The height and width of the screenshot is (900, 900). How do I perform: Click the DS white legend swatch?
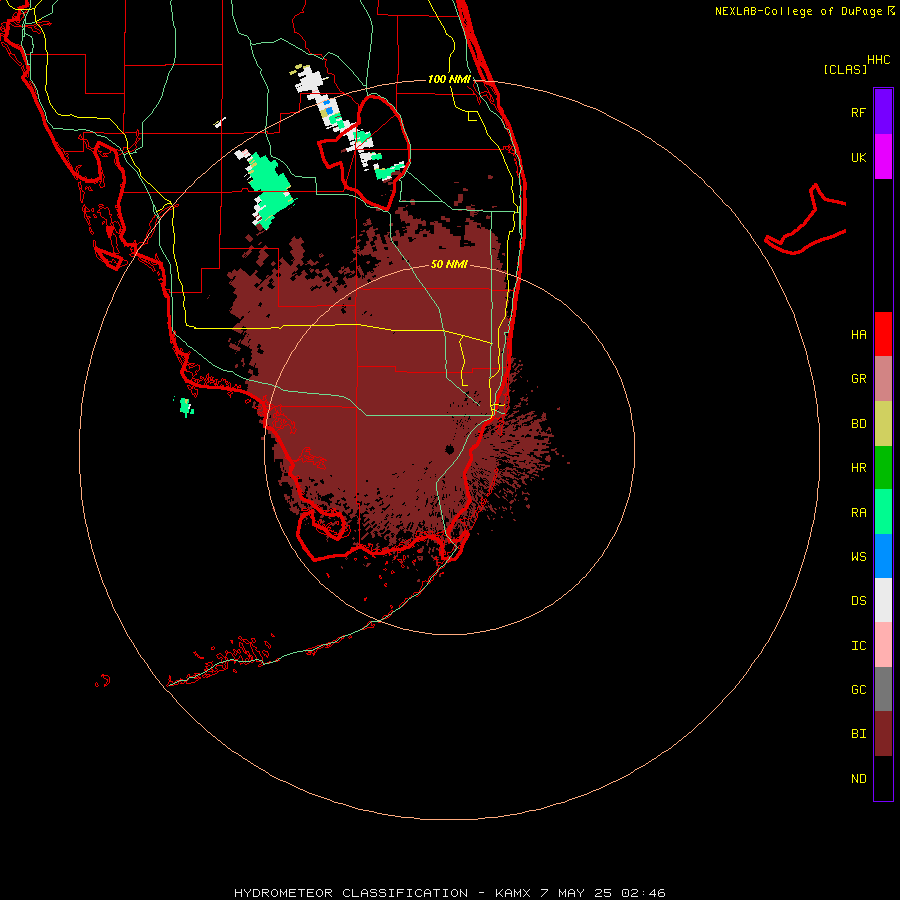(x=883, y=600)
